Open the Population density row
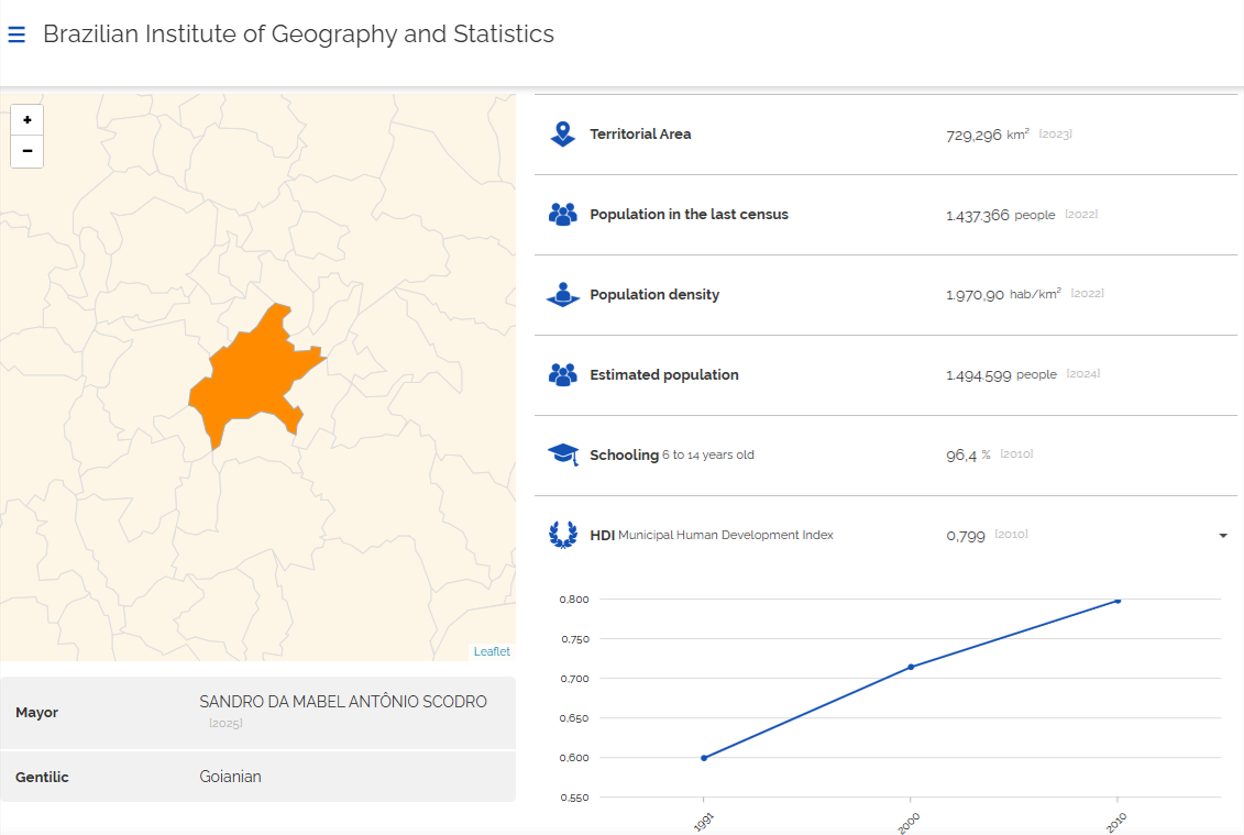 click(886, 294)
